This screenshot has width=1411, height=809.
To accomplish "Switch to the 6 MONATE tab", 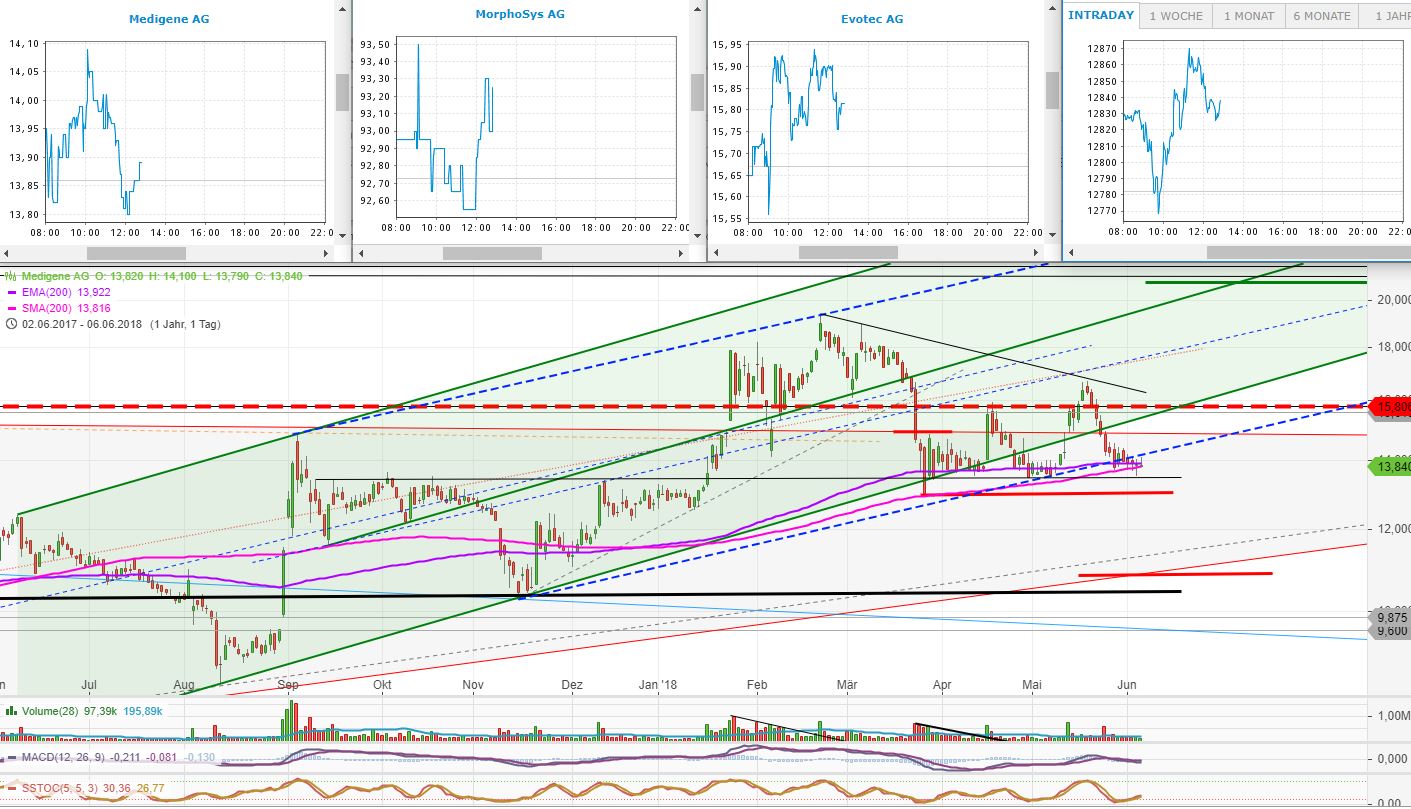I will tap(1321, 15).
